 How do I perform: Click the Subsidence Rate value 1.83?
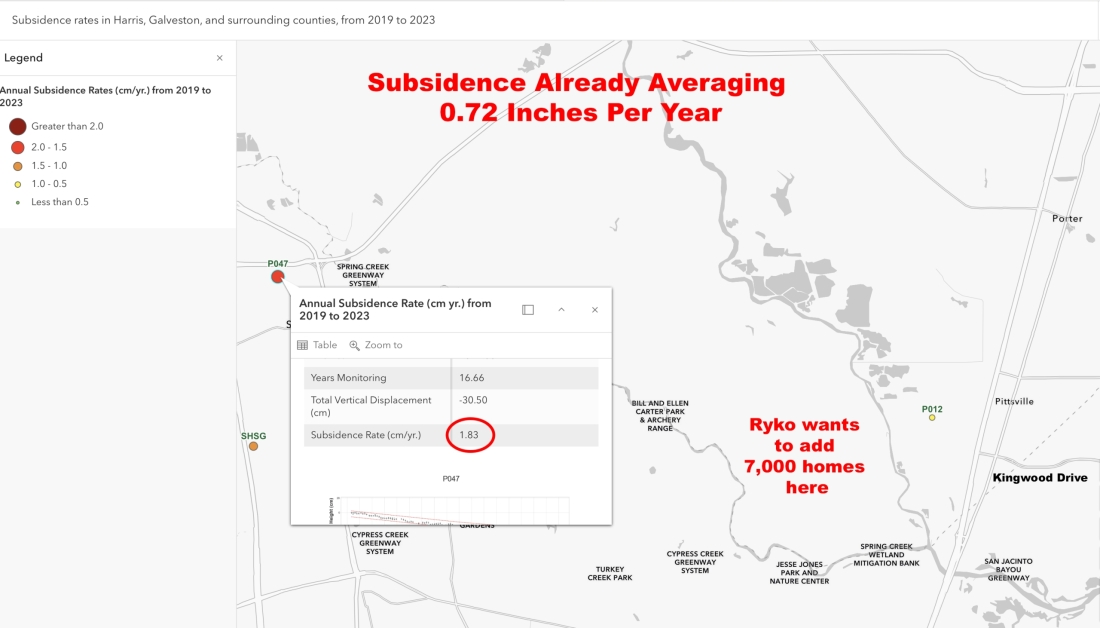pos(469,435)
